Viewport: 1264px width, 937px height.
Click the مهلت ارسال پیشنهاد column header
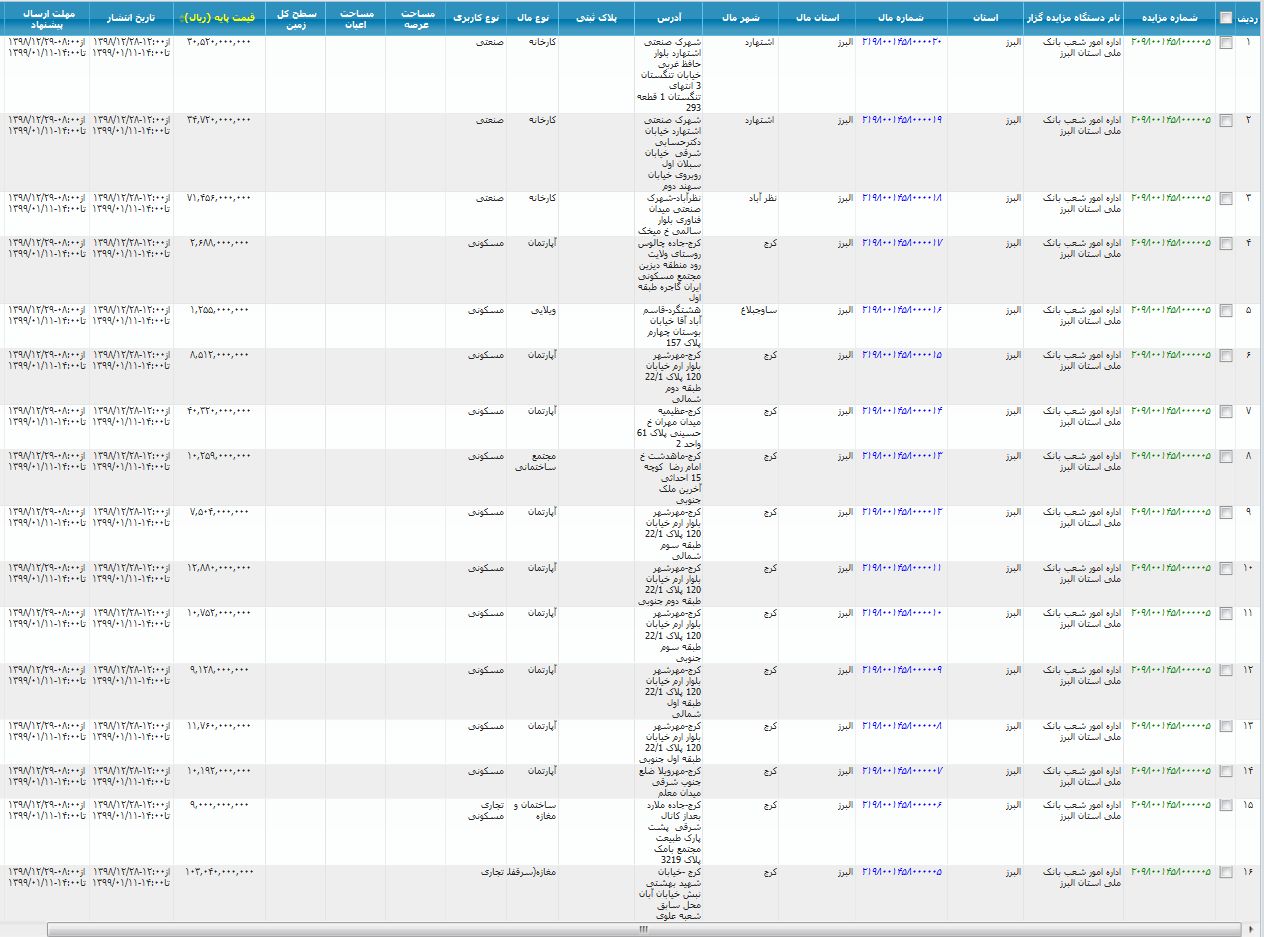[45, 18]
